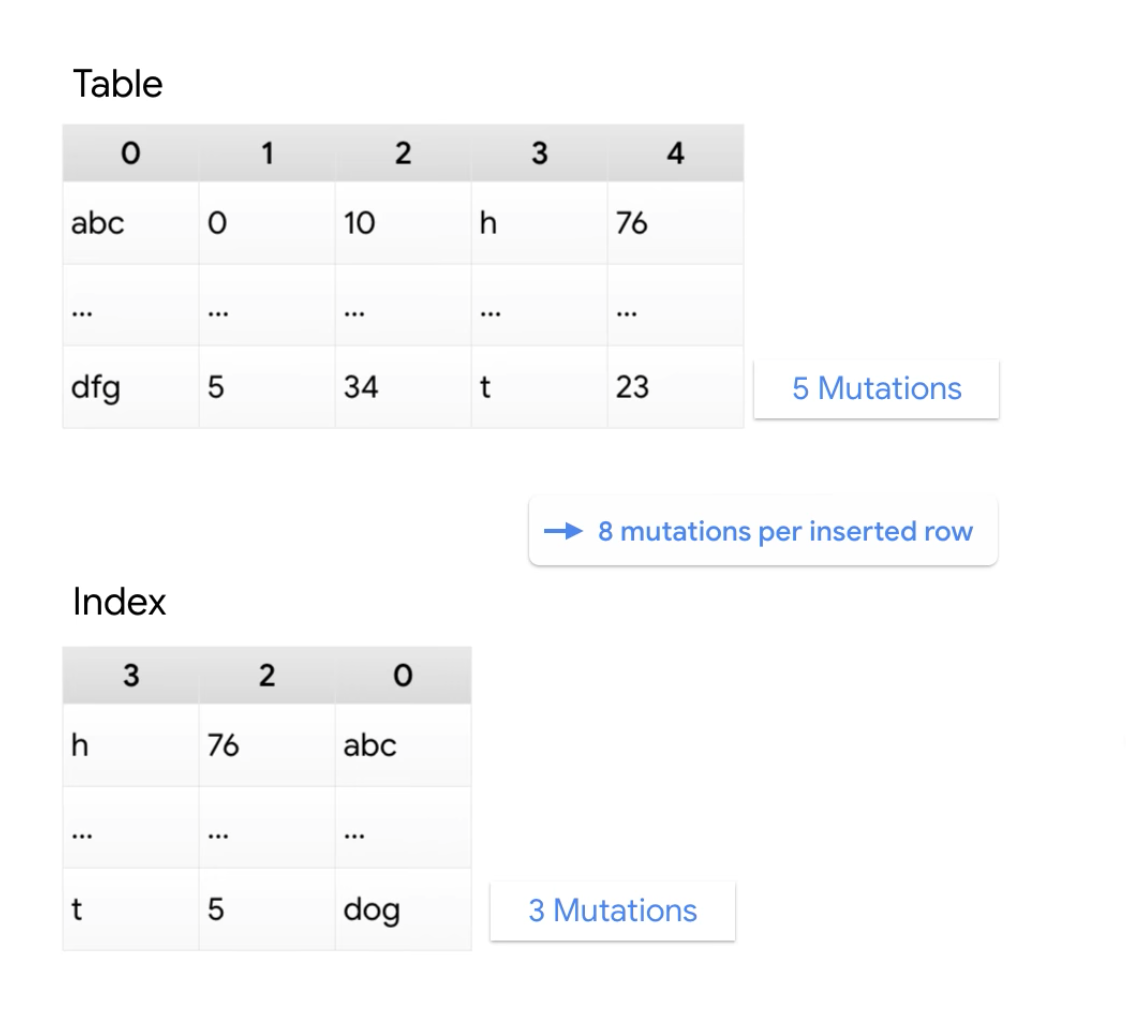This screenshot has height=1032, width=1126.
Task: Click the "abc" cell in Table
Action: (x=98, y=222)
